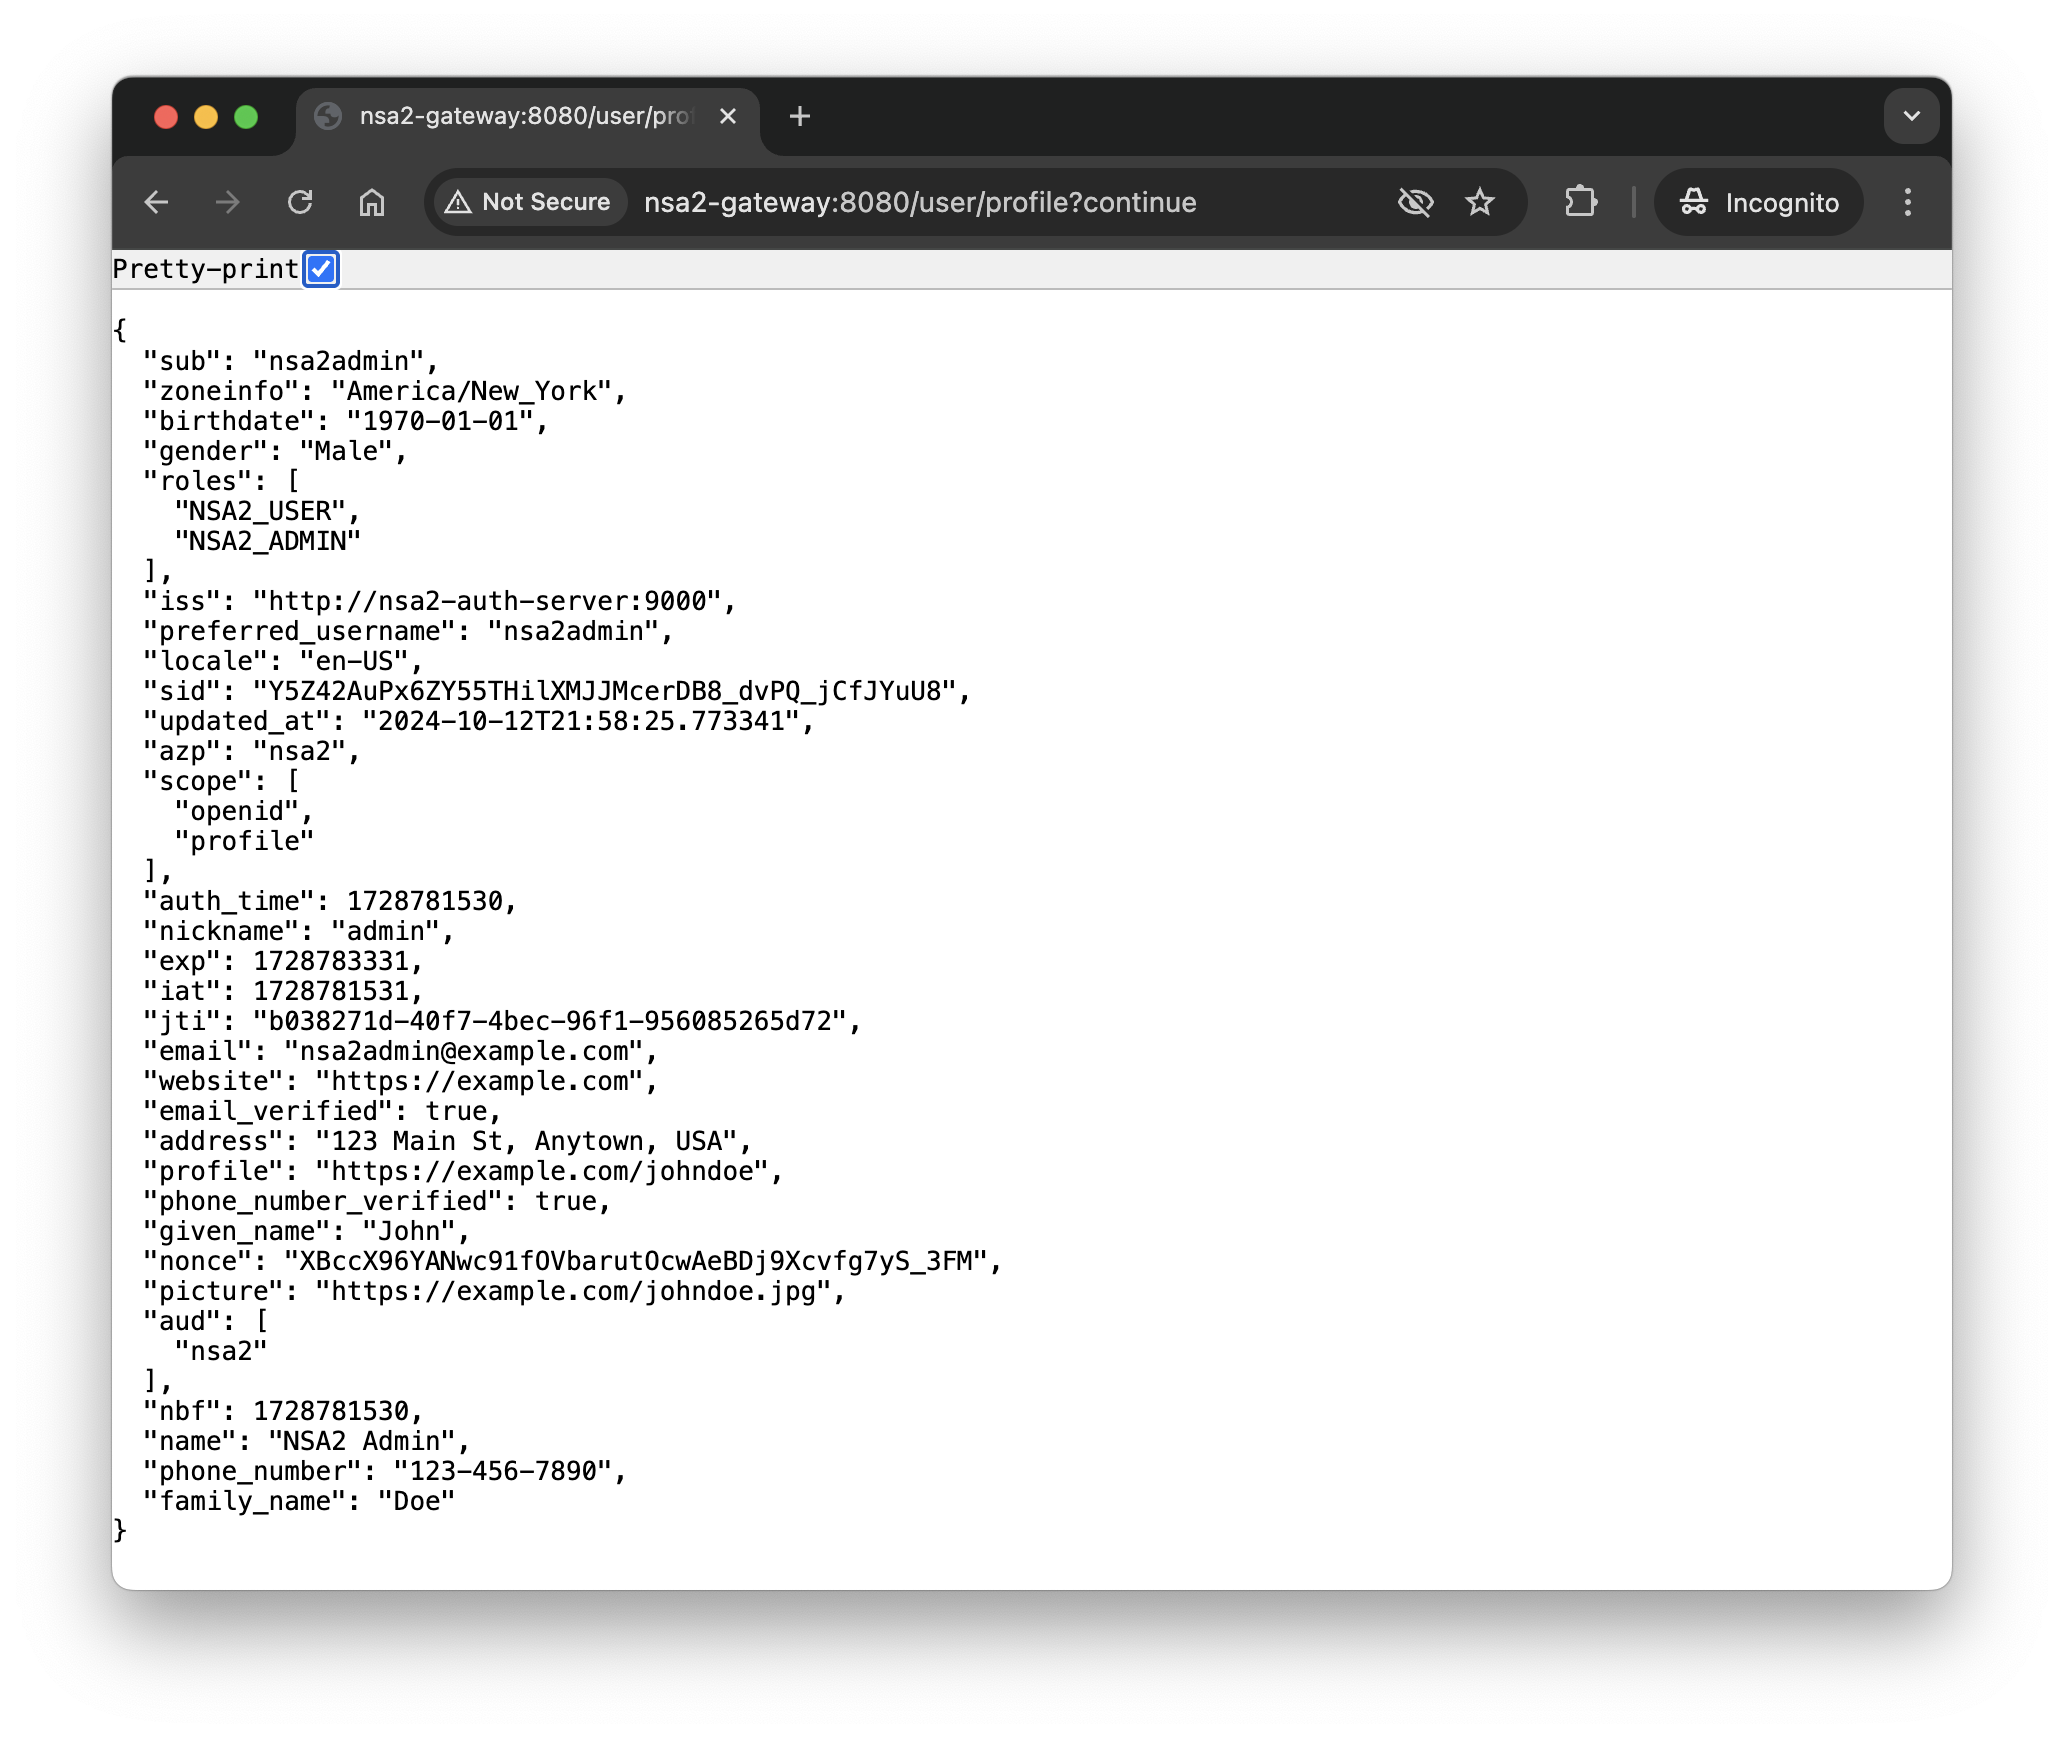Click the "gender": "Male" line
Viewport: 2064px width, 1738px height.
click(275, 451)
